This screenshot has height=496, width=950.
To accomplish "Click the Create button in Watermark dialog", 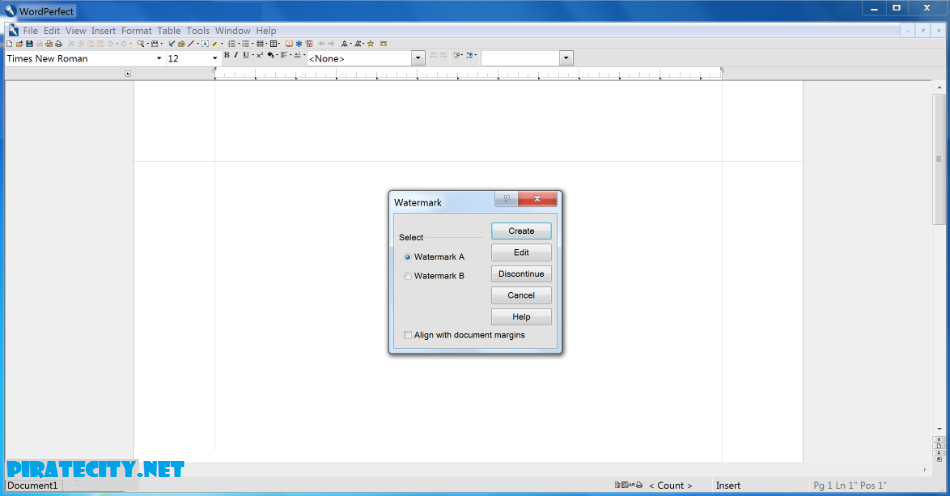I will click(521, 231).
